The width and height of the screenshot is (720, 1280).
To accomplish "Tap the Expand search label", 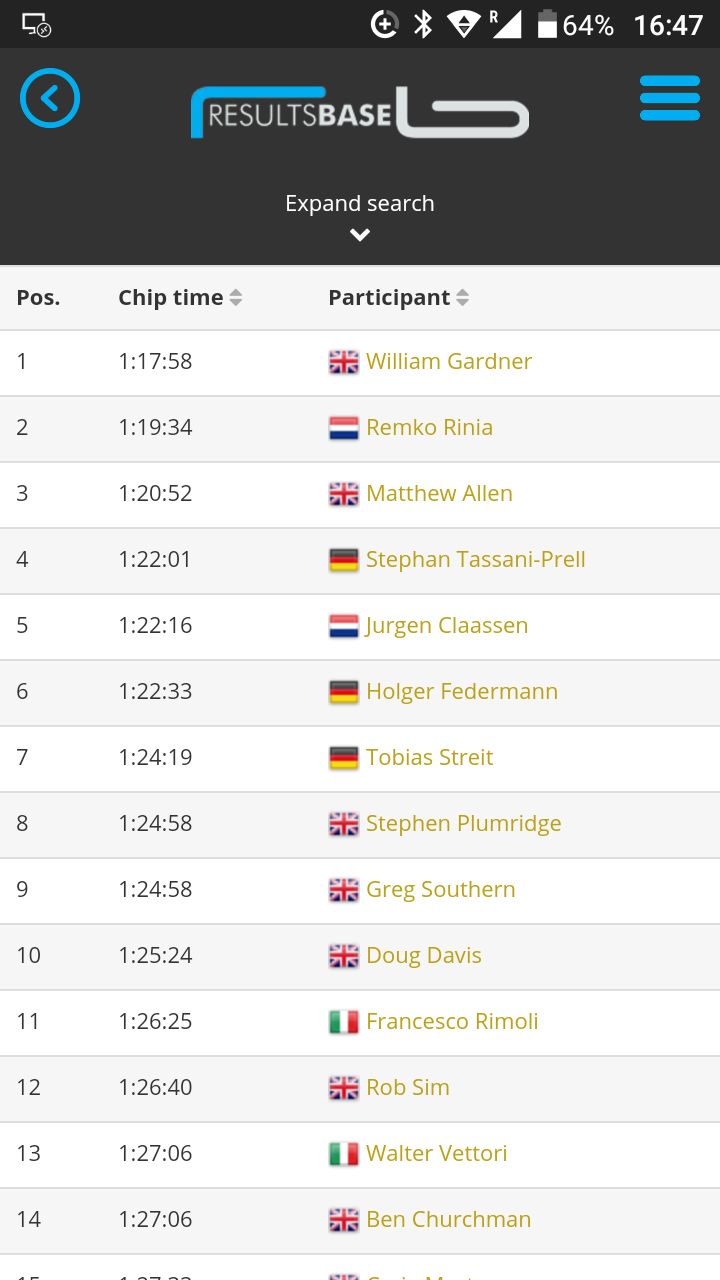I will tap(360, 203).
